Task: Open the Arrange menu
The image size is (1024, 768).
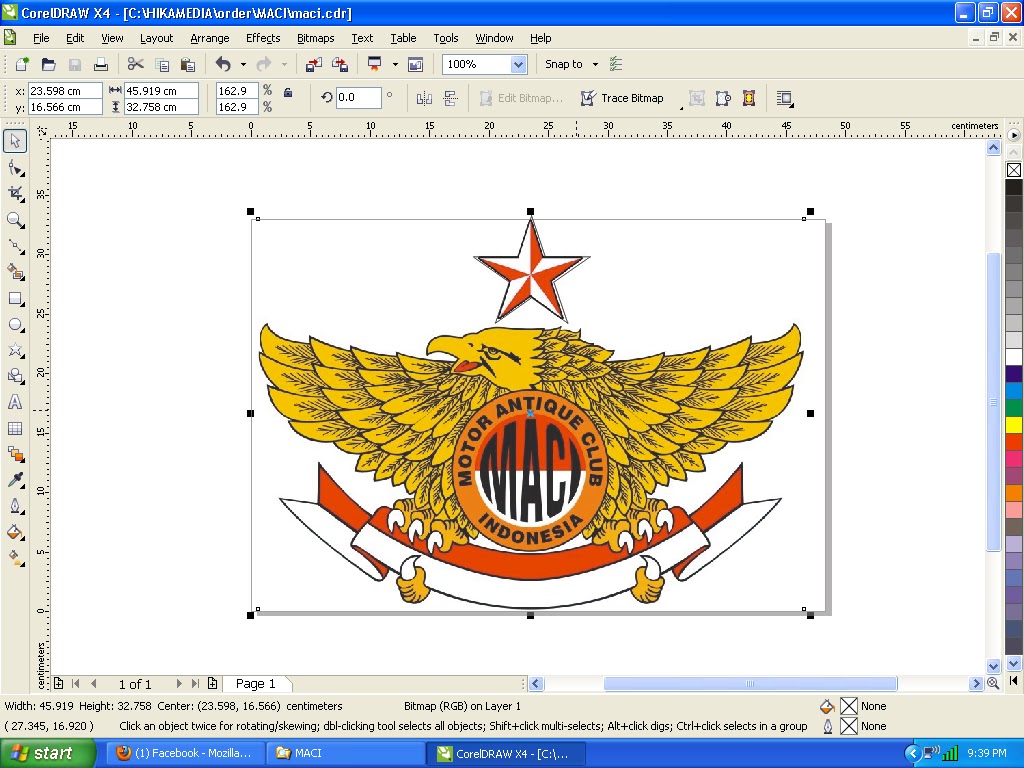Action: (x=210, y=38)
